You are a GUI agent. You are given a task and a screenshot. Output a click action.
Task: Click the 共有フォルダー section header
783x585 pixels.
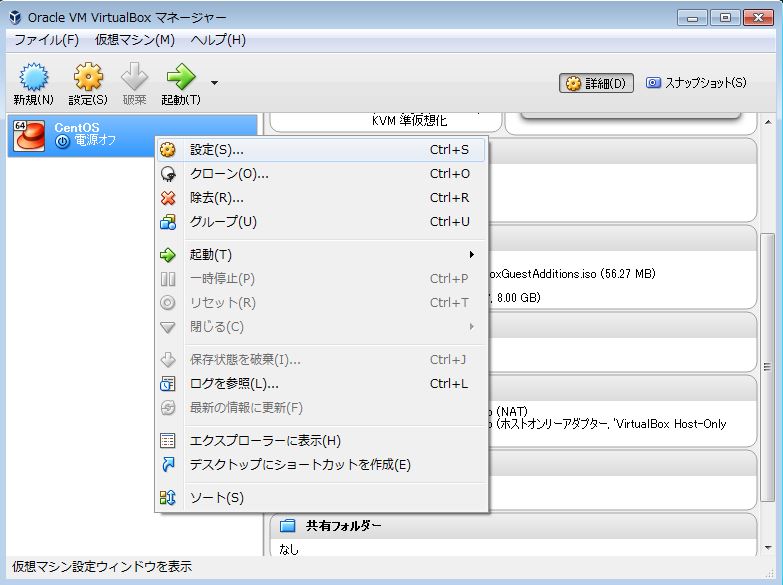point(513,526)
